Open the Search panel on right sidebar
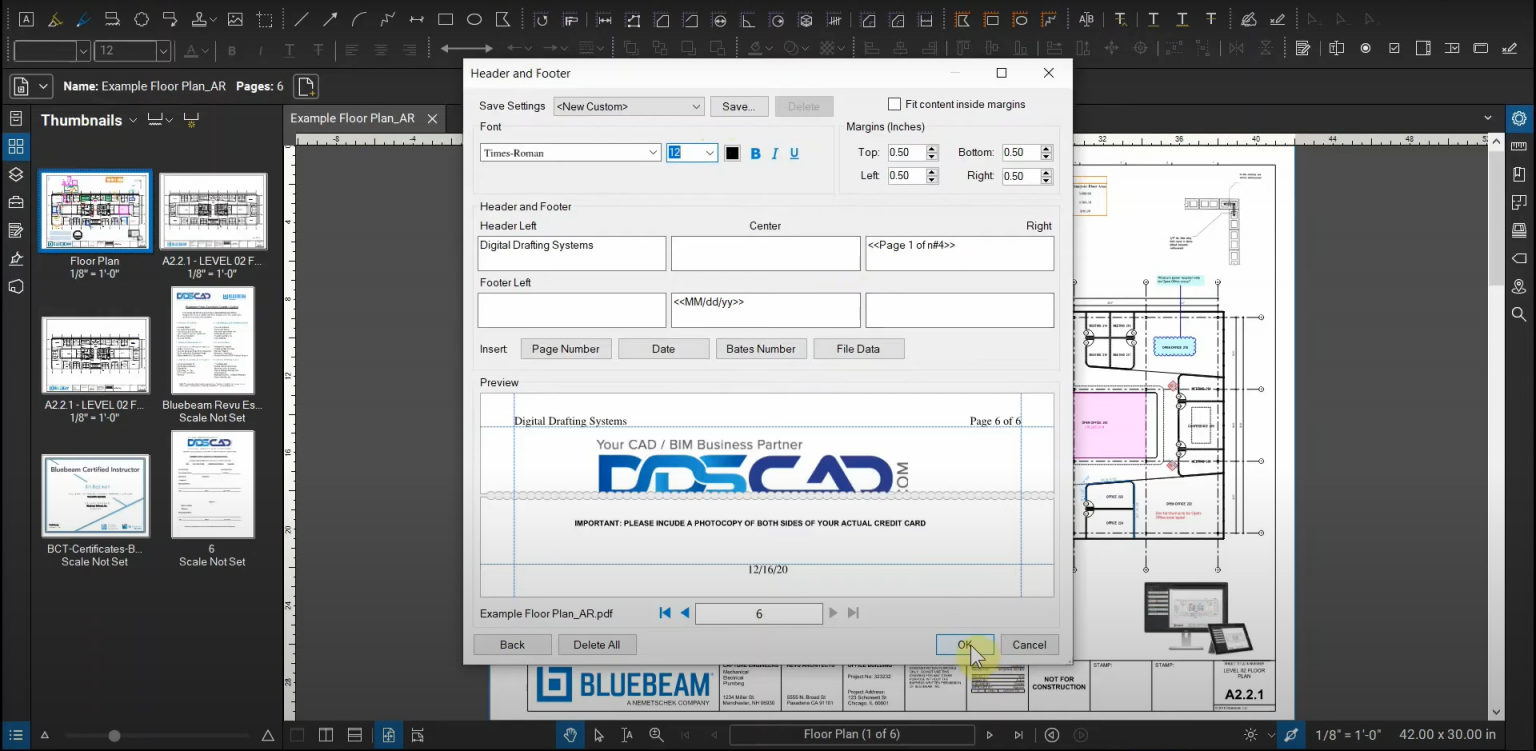1536x751 pixels. pyautogui.click(x=1519, y=314)
